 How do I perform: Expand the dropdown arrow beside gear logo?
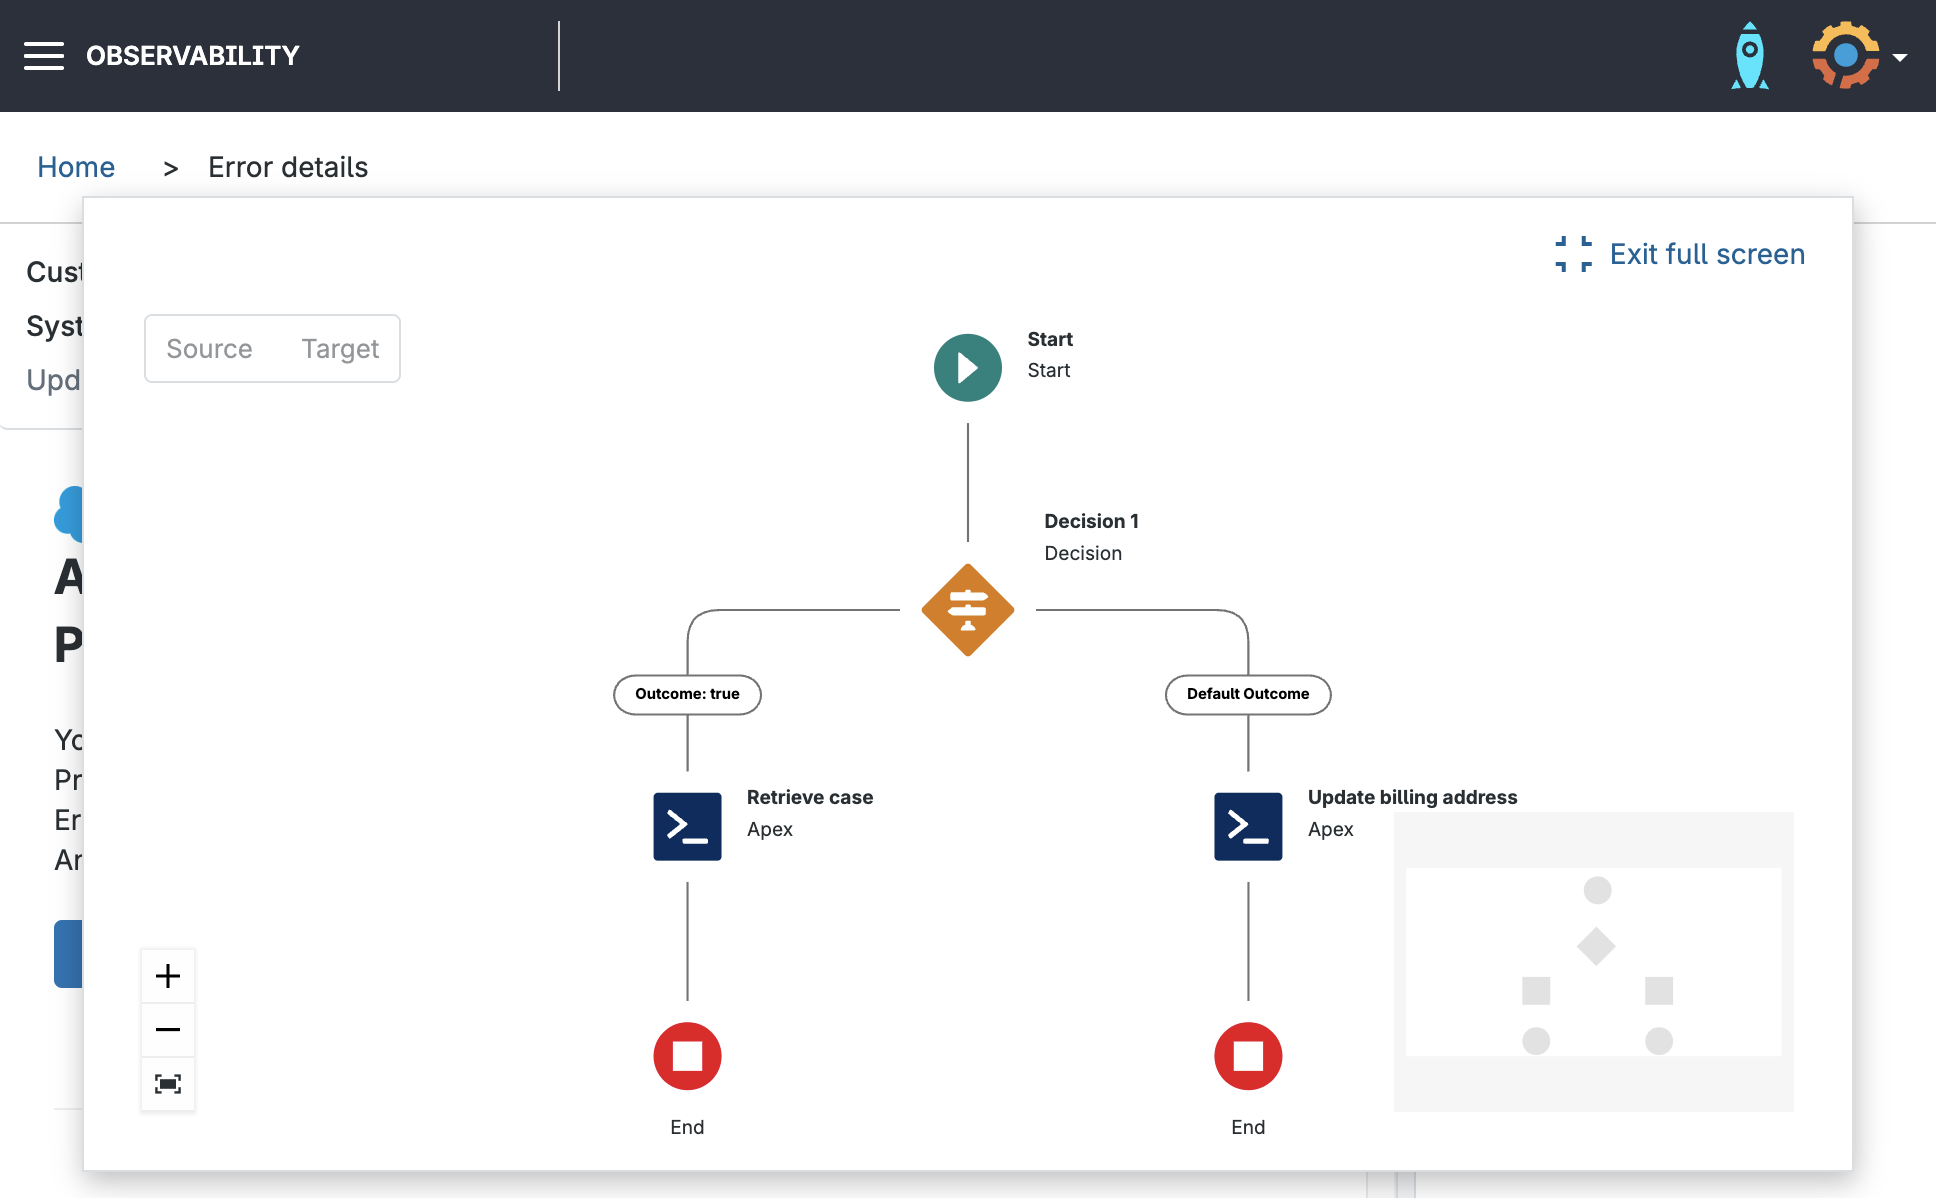[1900, 58]
